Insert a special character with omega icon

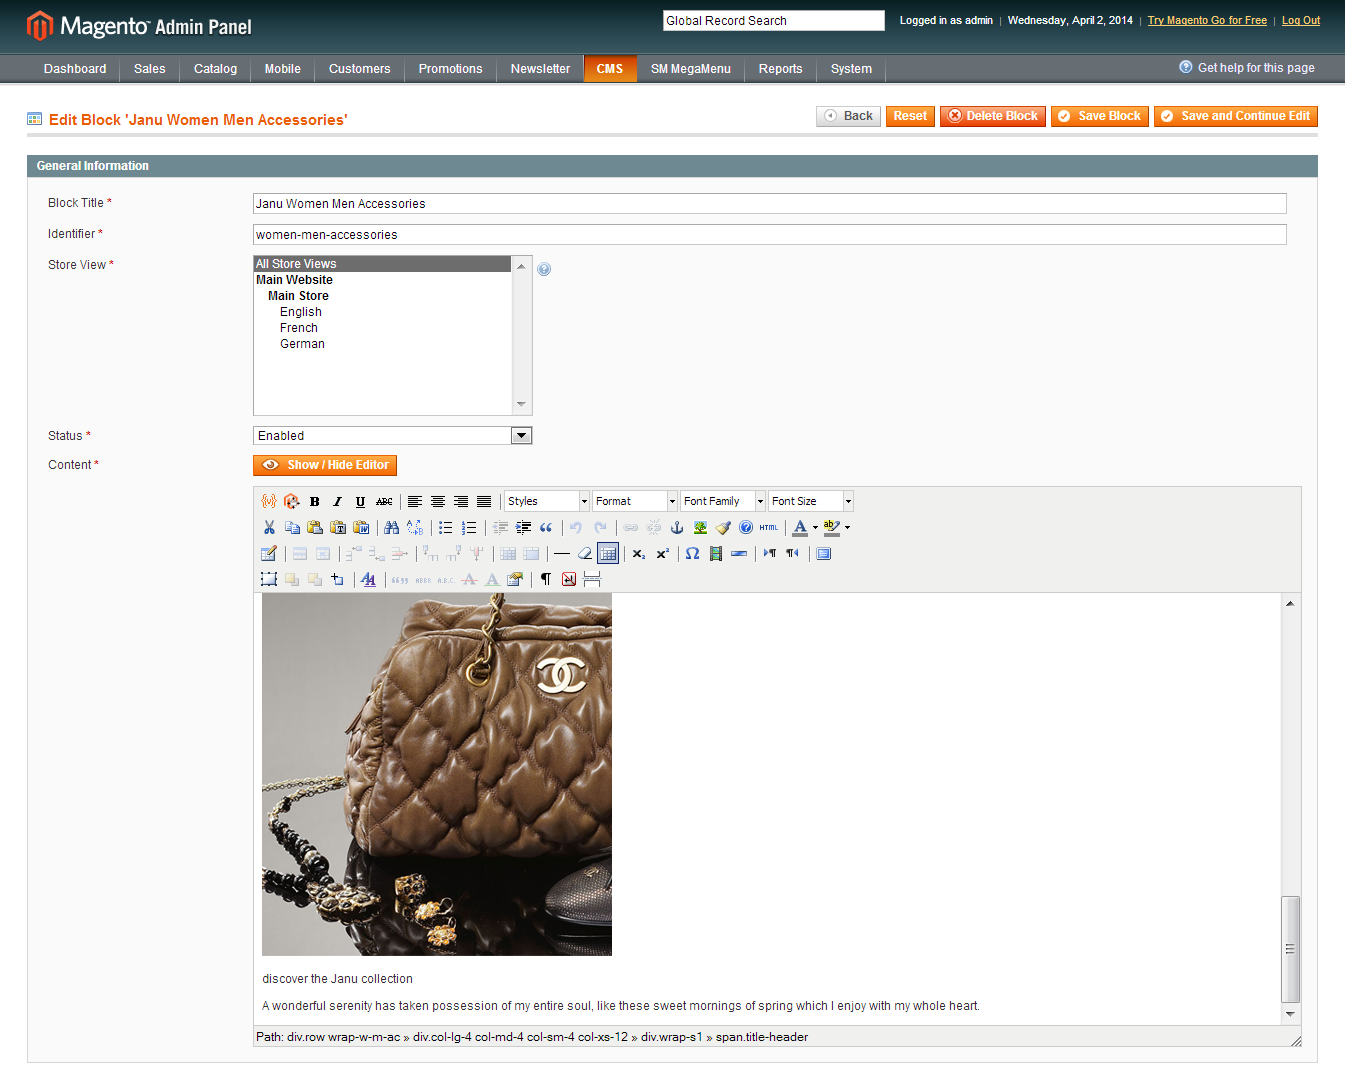tap(692, 553)
